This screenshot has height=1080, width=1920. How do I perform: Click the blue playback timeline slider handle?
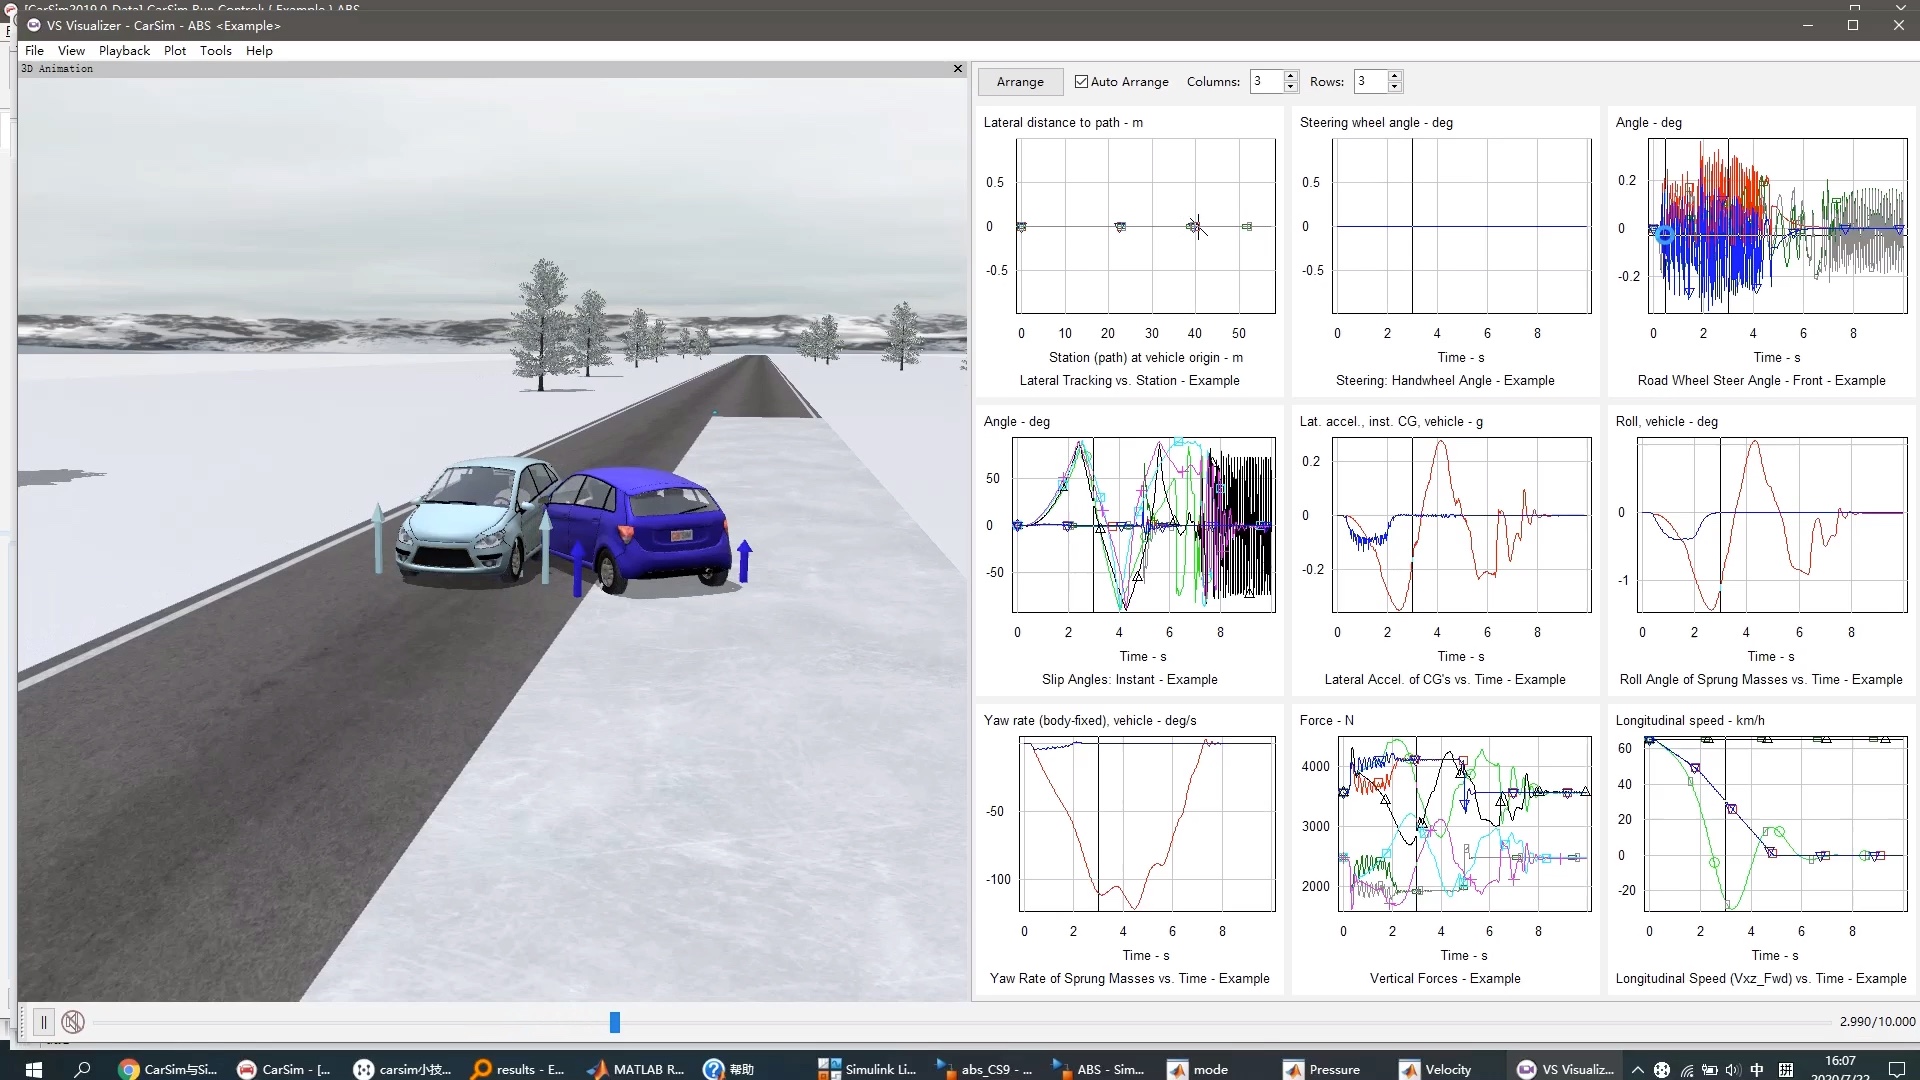(615, 1022)
